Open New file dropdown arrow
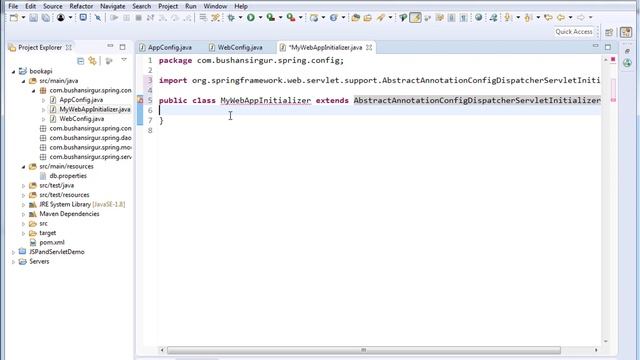 point(23,18)
